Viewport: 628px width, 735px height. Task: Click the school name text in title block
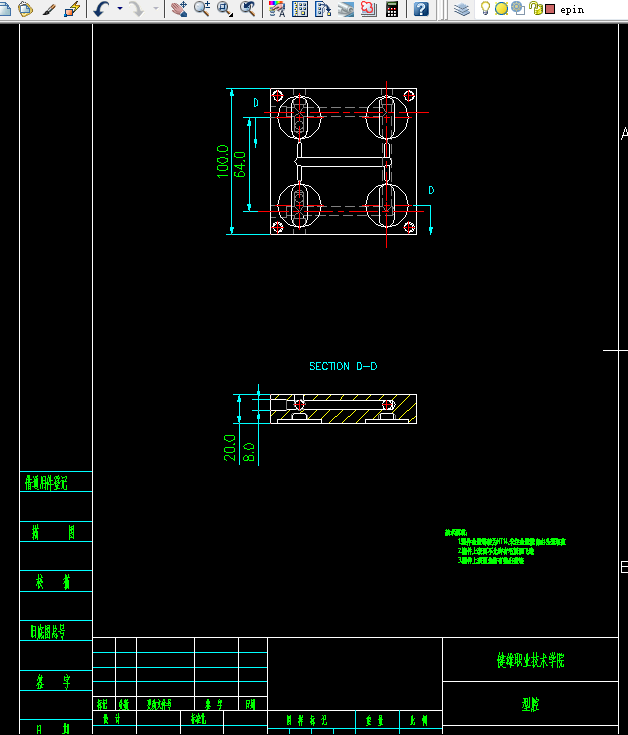point(531,660)
